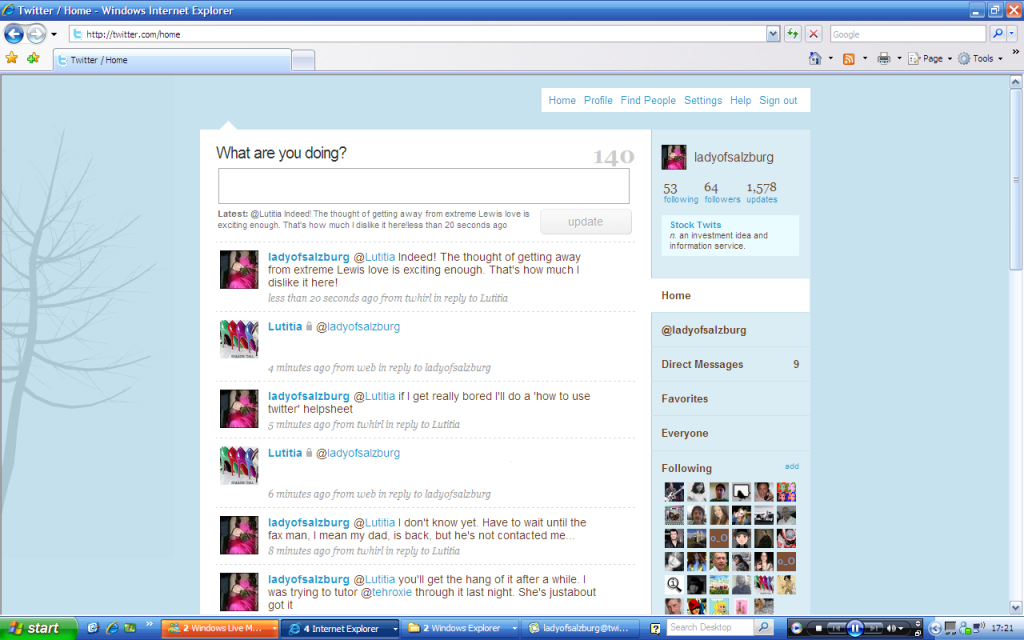
Task: Click the update button
Action: [585, 221]
